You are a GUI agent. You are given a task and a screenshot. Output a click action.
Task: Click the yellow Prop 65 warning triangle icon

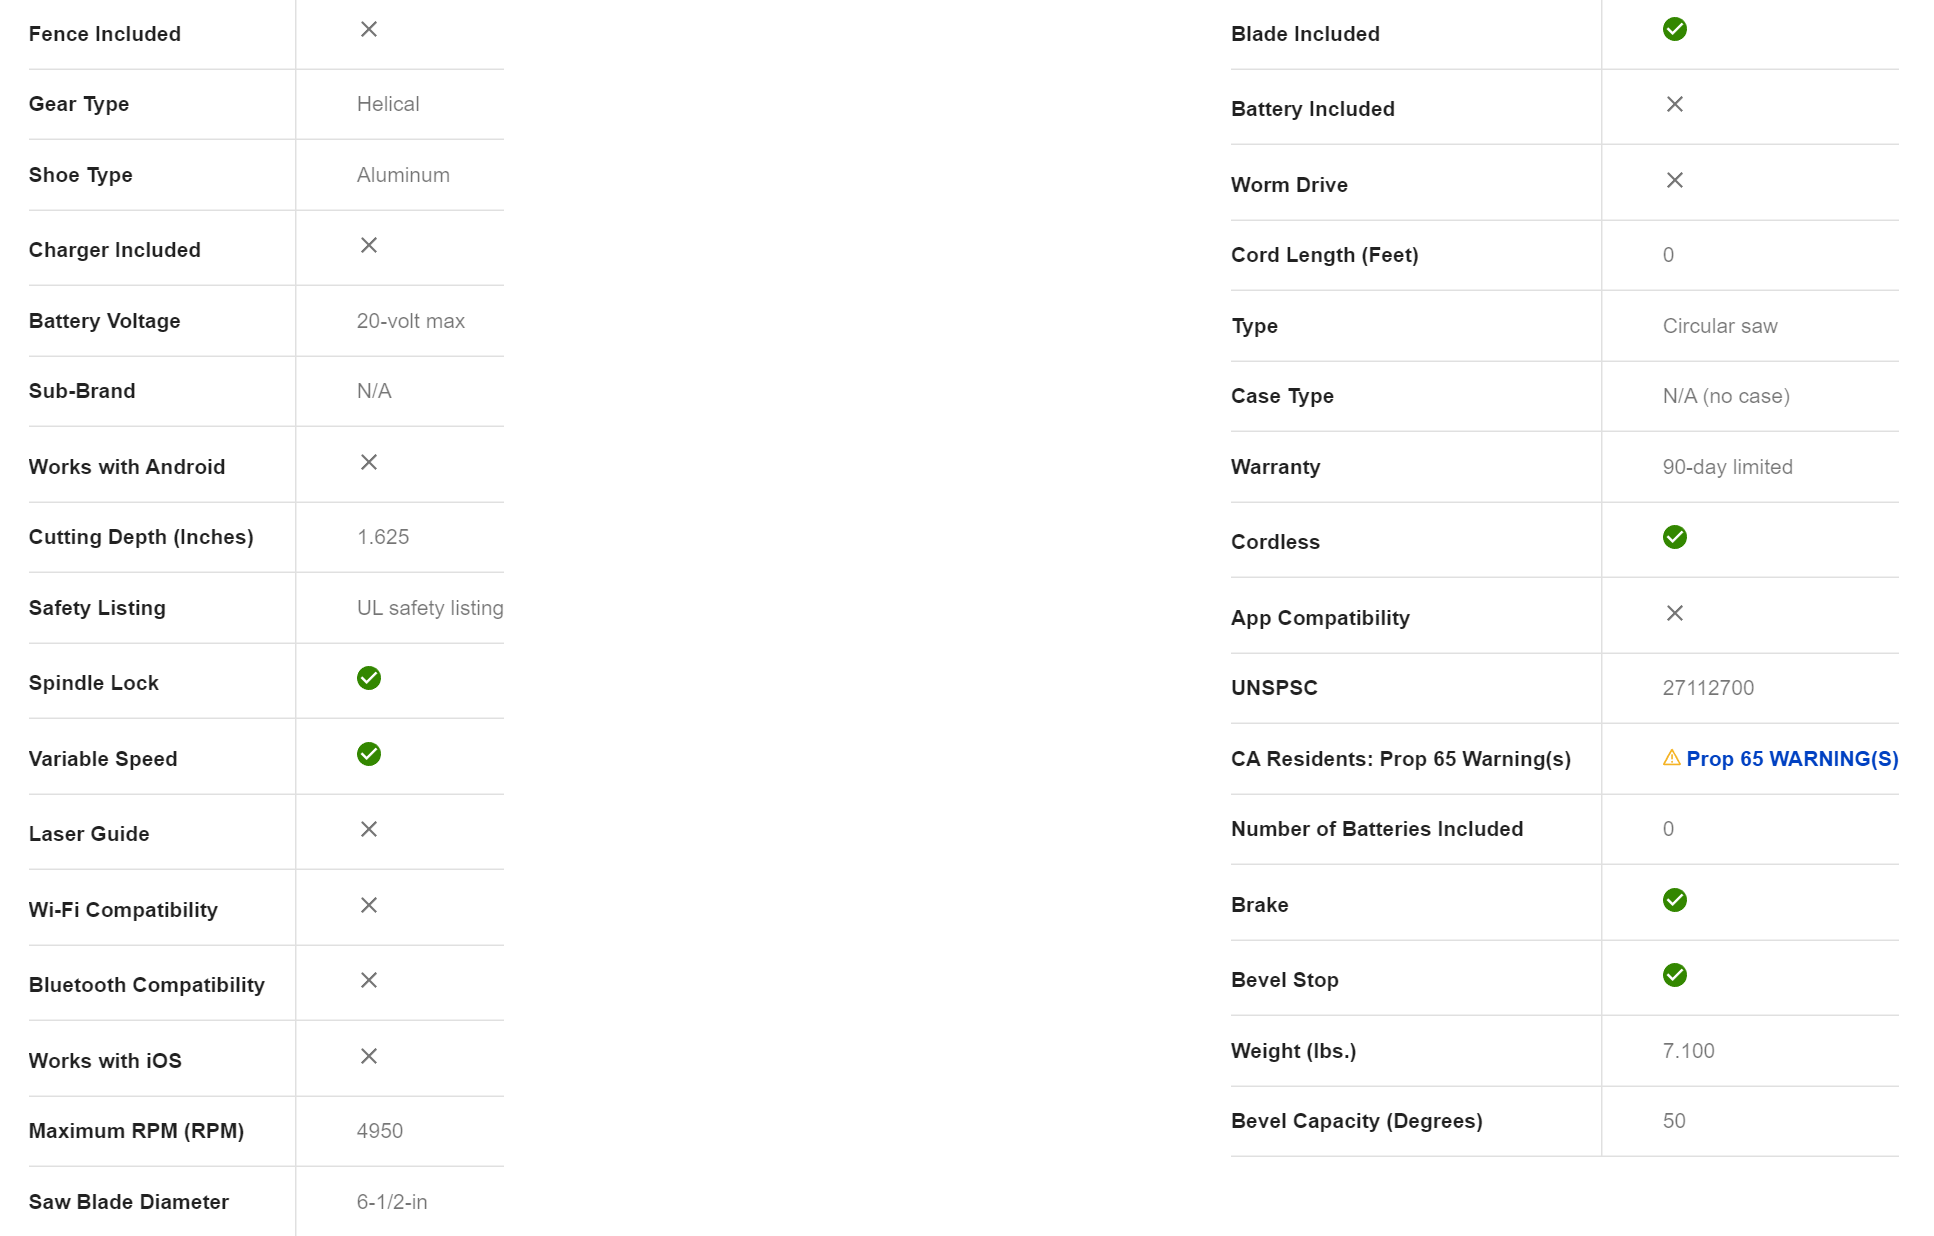(1671, 758)
